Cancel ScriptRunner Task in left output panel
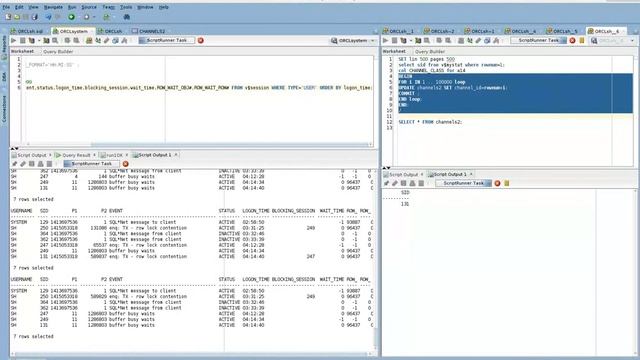The height and width of the screenshot is (360, 640). pyautogui.click(x=125, y=164)
